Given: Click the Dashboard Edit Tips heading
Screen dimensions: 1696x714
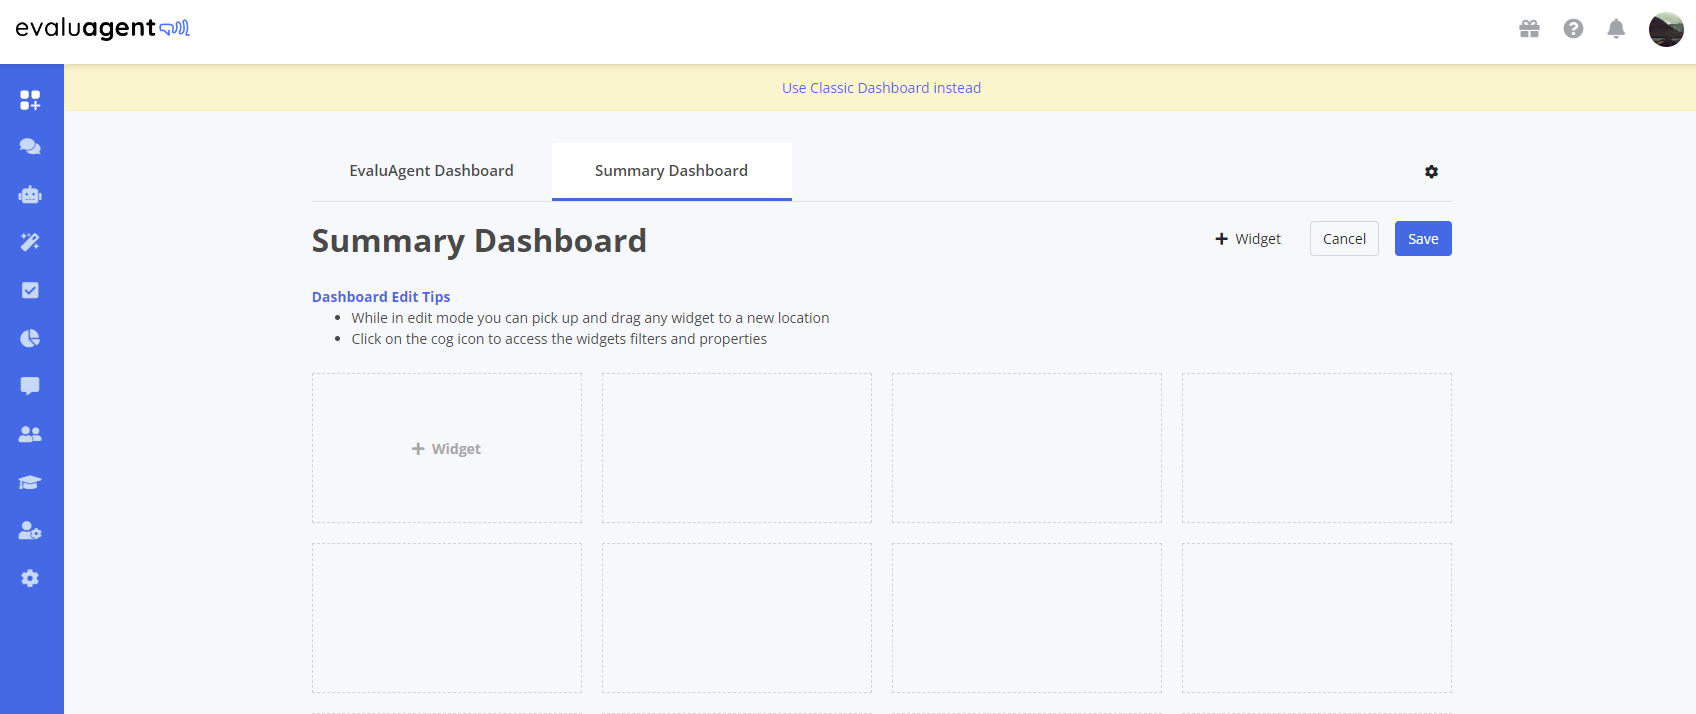Looking at the screenshot, I should tap(381, 297).
